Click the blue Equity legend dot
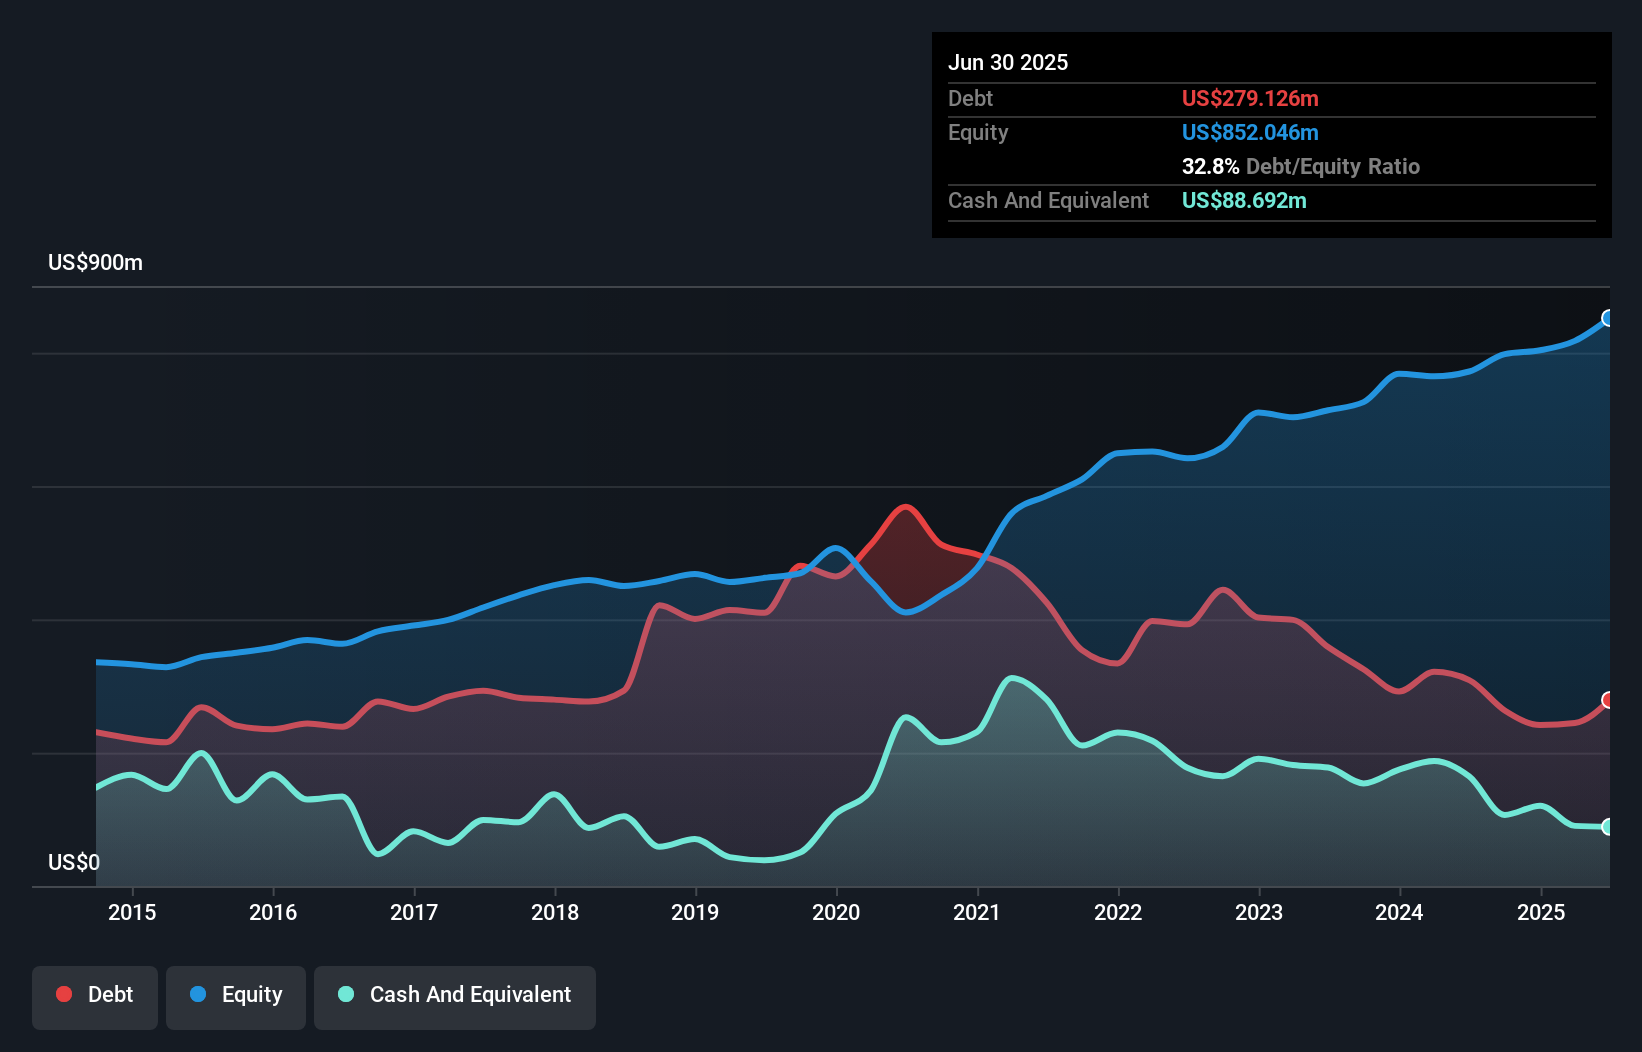 [198, 994]
